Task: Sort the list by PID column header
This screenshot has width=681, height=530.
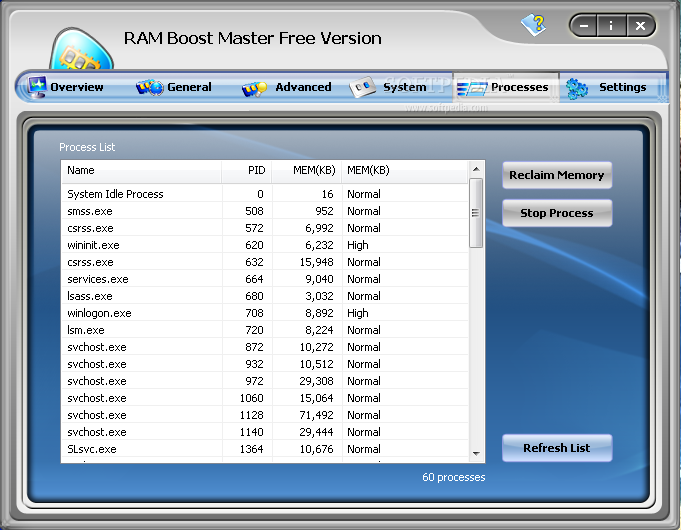Action: coord(247,171)
